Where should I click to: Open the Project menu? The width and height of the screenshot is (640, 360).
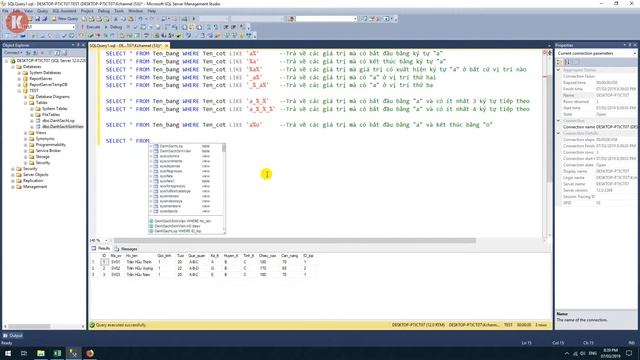87,11
